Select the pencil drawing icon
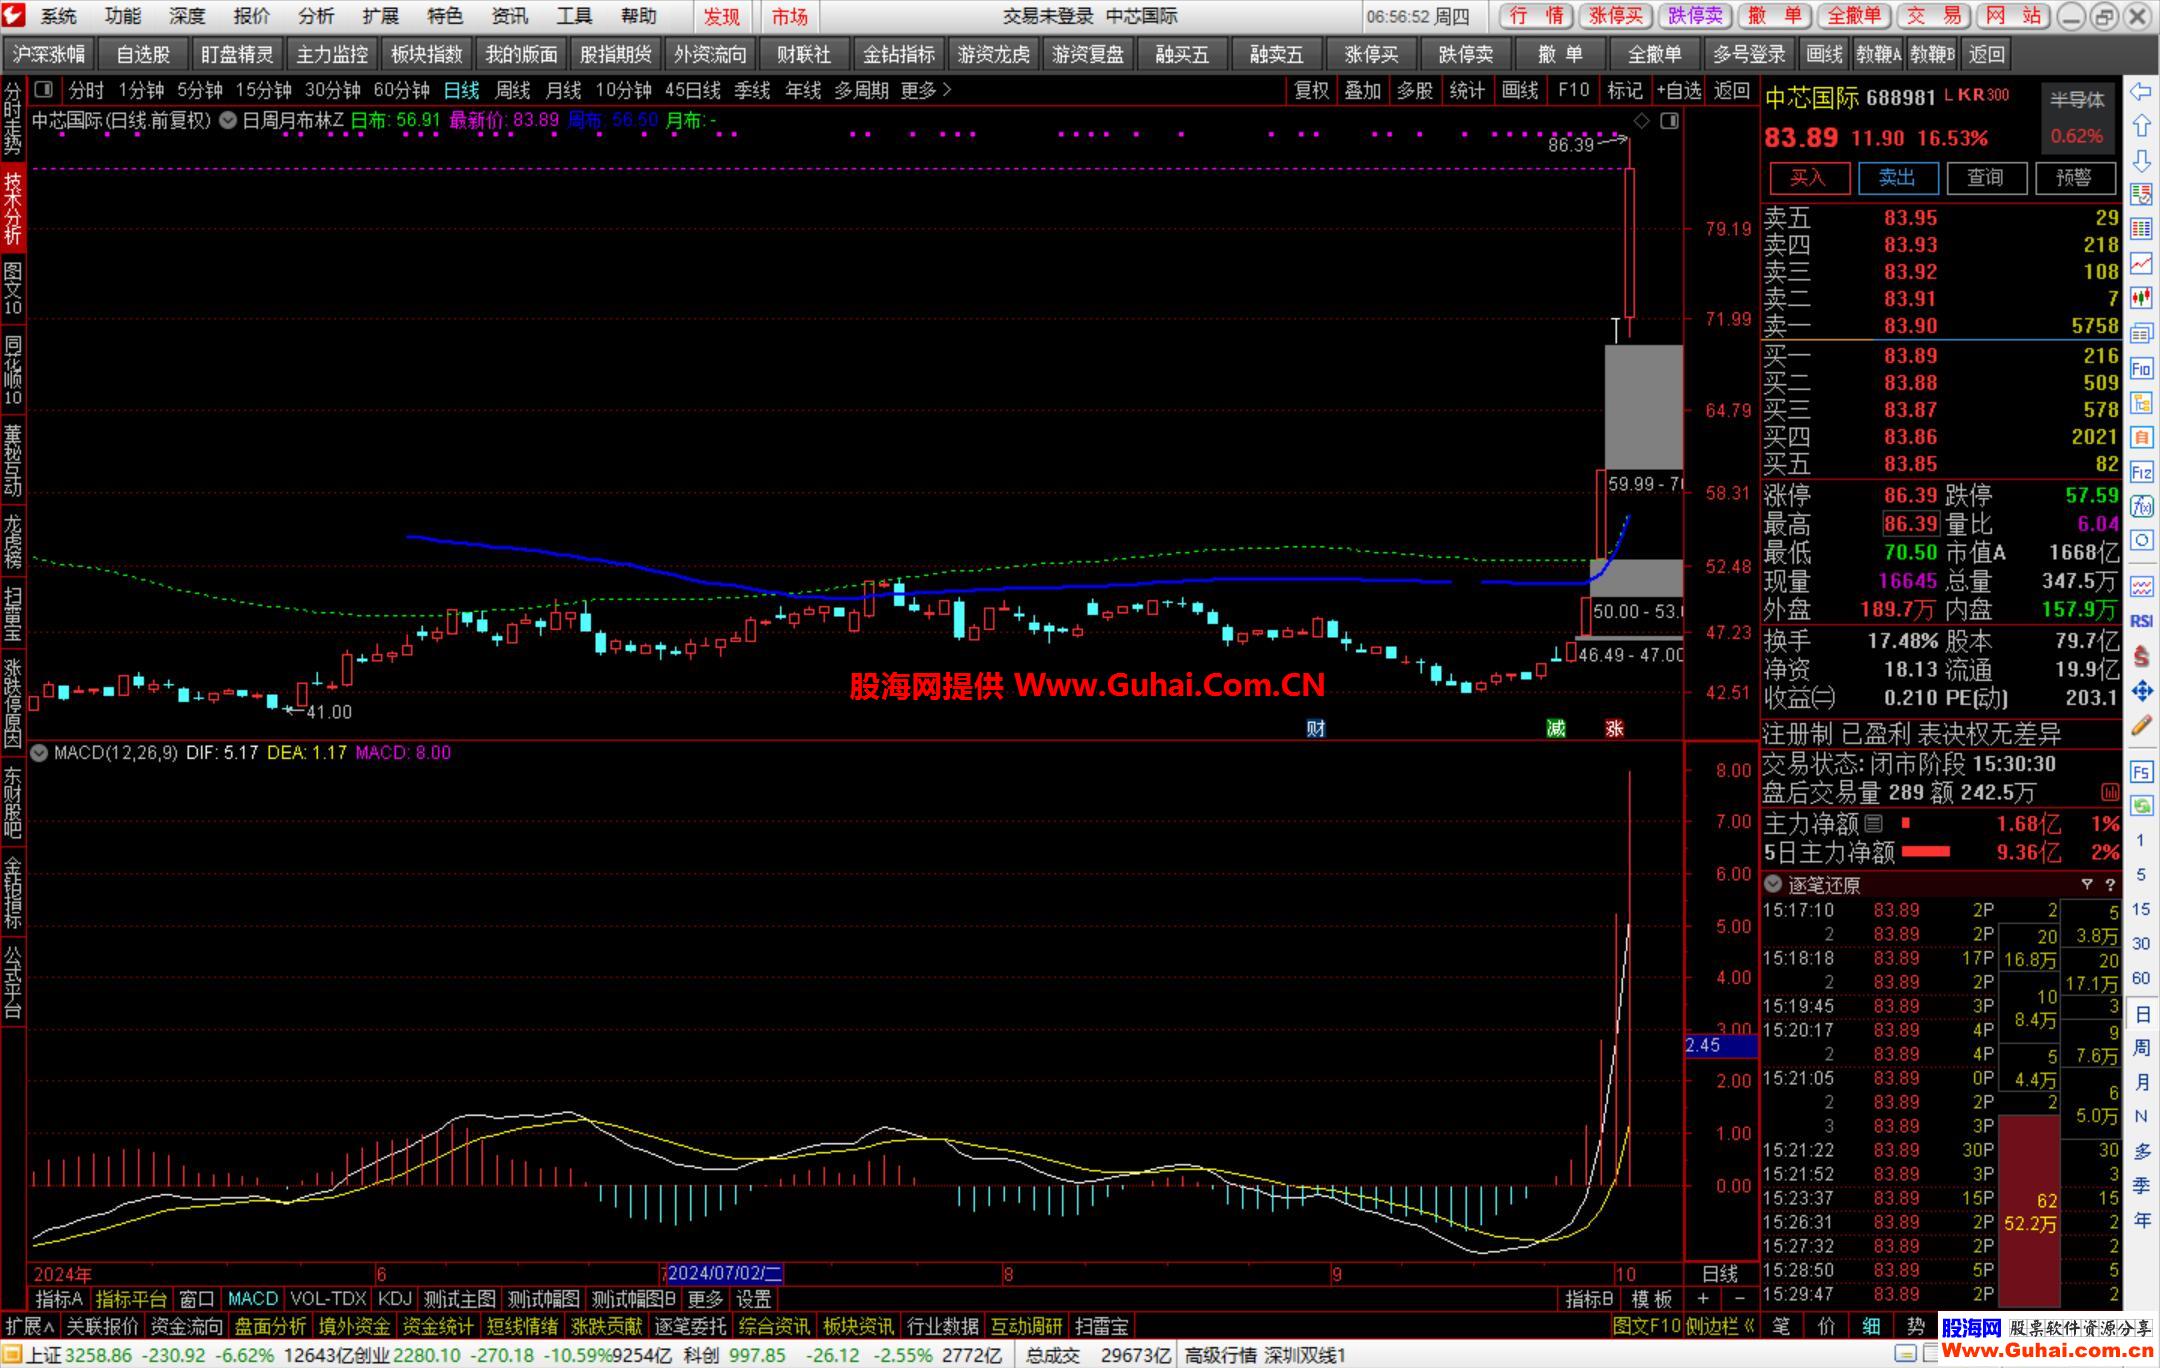Image resolution: width=2160 pixels, height=1368 pixels. point(2141,726)
